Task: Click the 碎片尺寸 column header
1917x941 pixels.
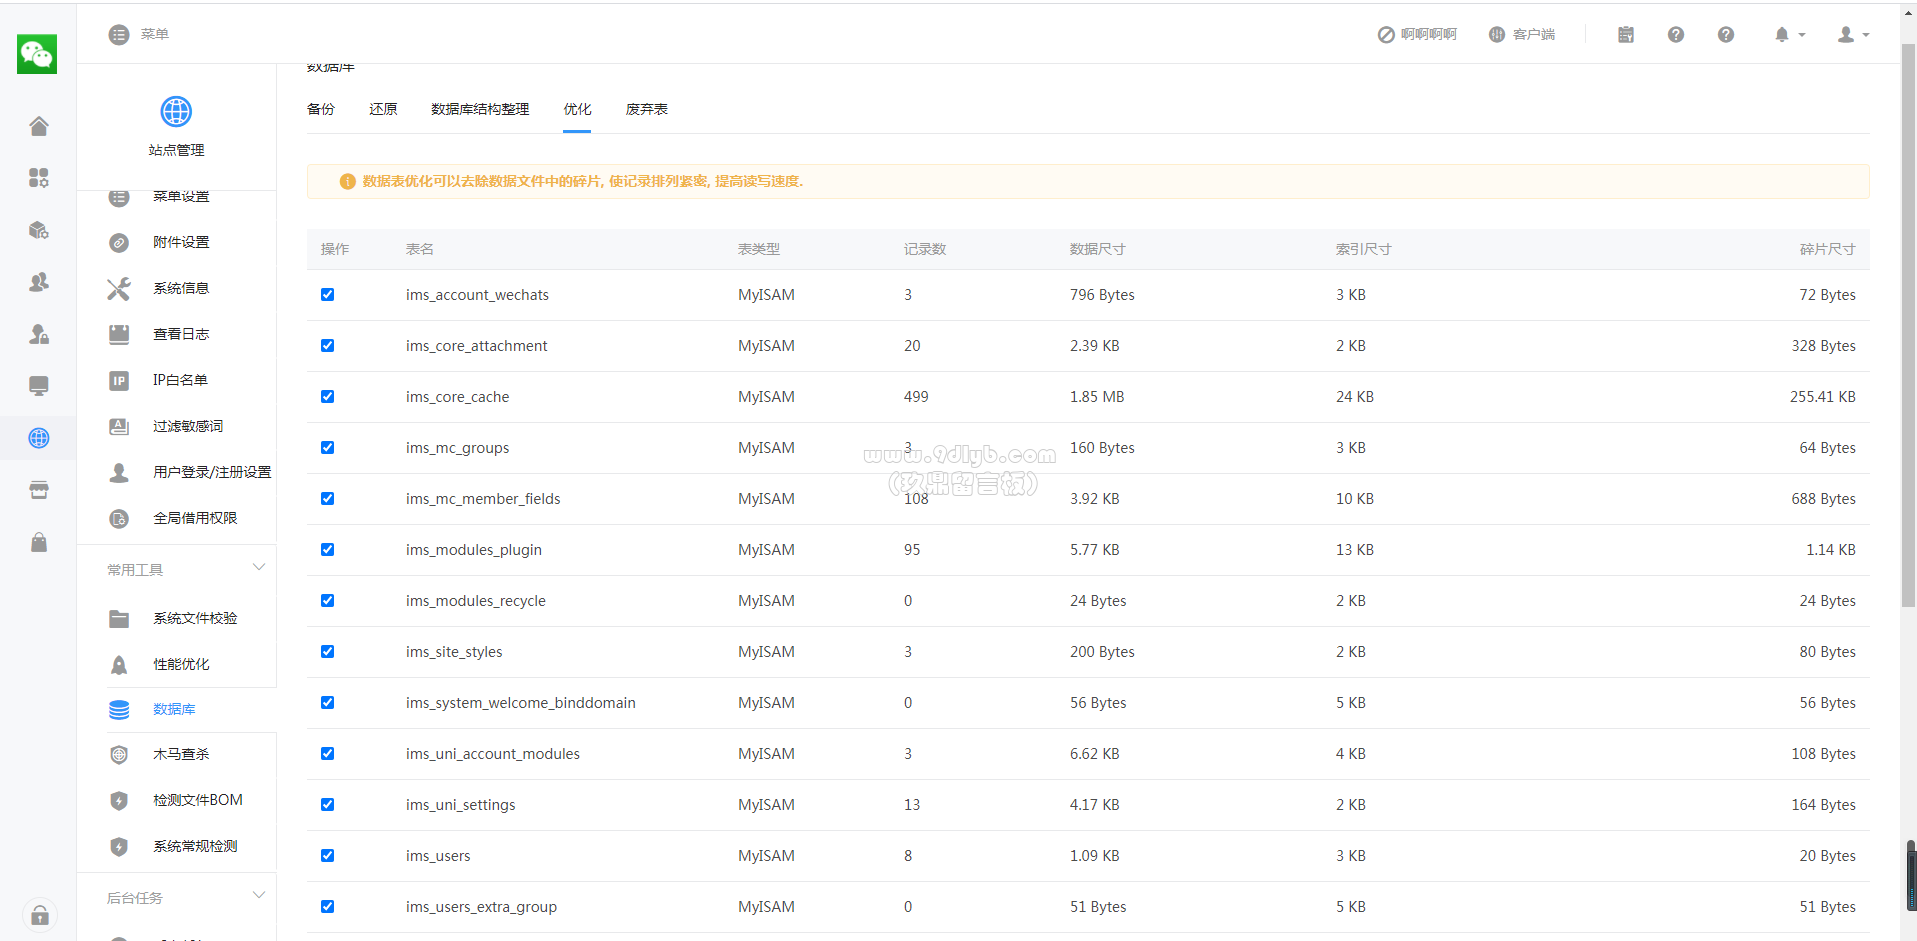Action: click(x=1827, y=249)
